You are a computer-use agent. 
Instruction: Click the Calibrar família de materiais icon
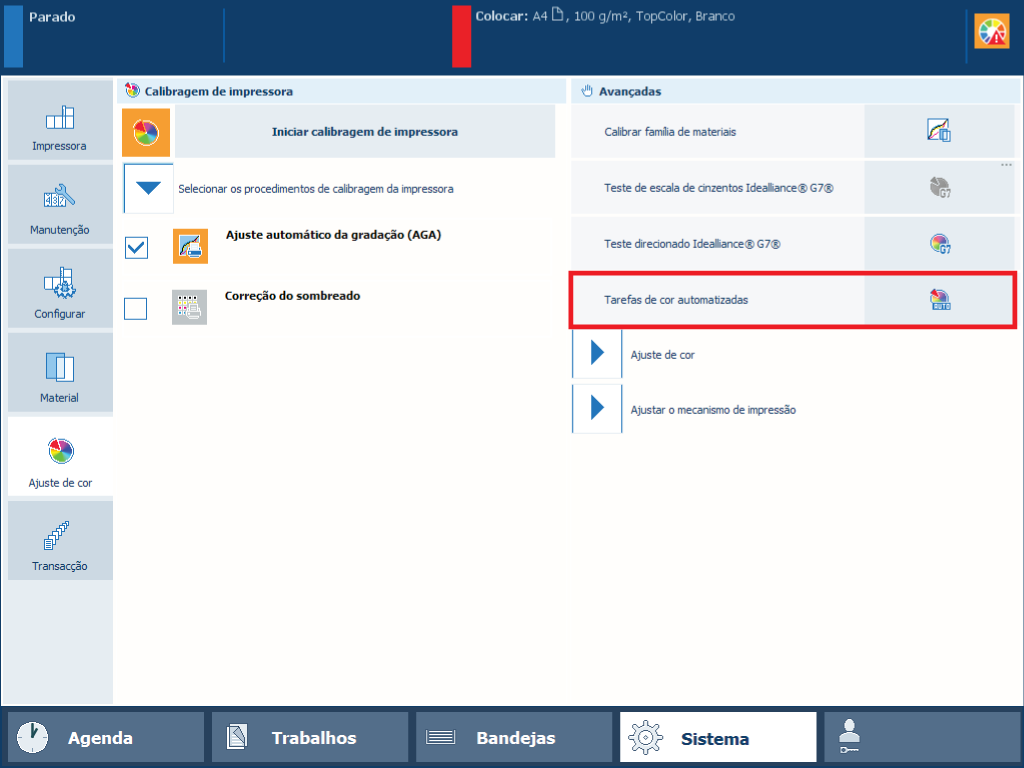[938, 131]
